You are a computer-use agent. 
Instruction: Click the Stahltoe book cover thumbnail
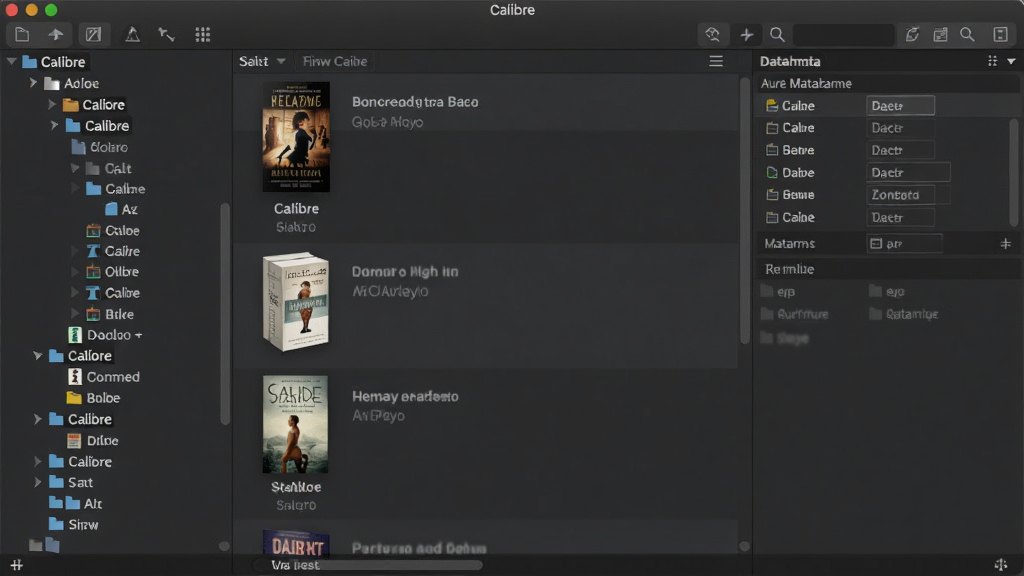(x=295, y=424)
